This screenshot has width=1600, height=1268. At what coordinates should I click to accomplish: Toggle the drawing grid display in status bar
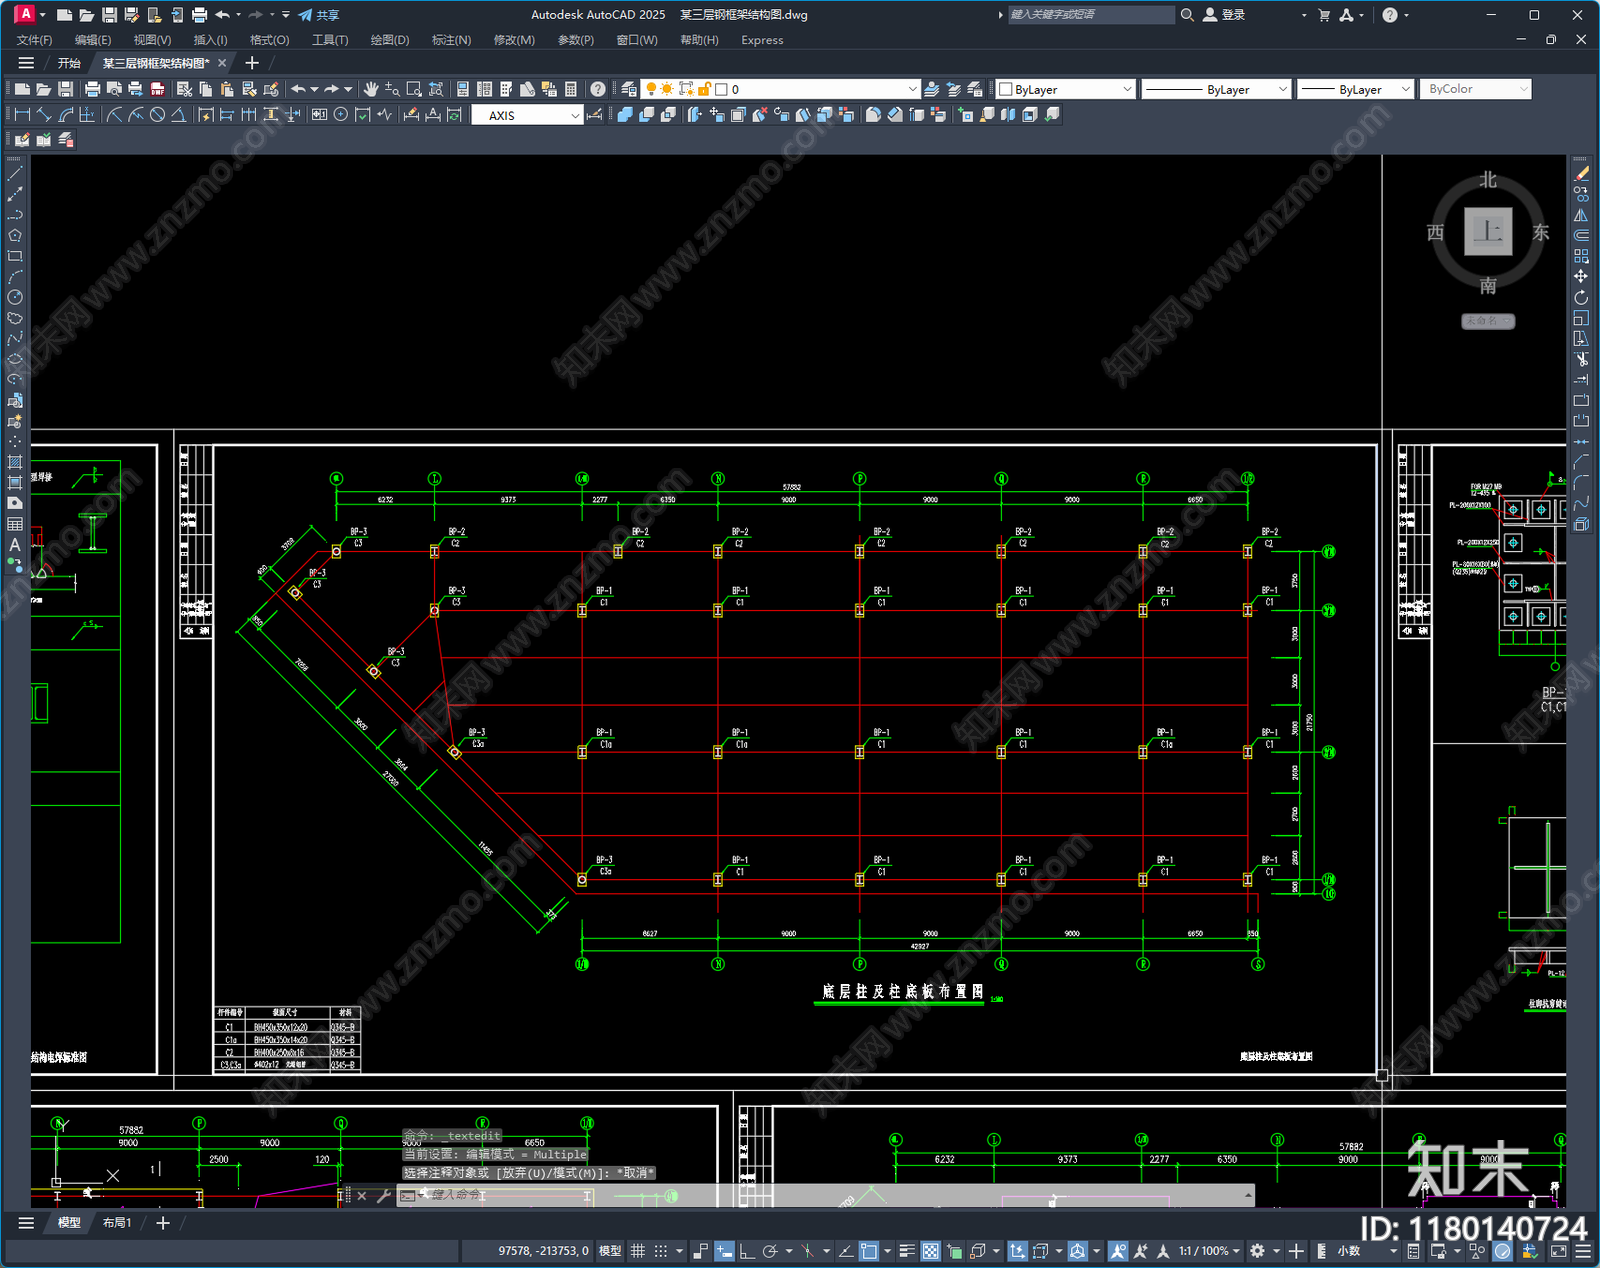pyautogui.click(x=637, y=1251)
